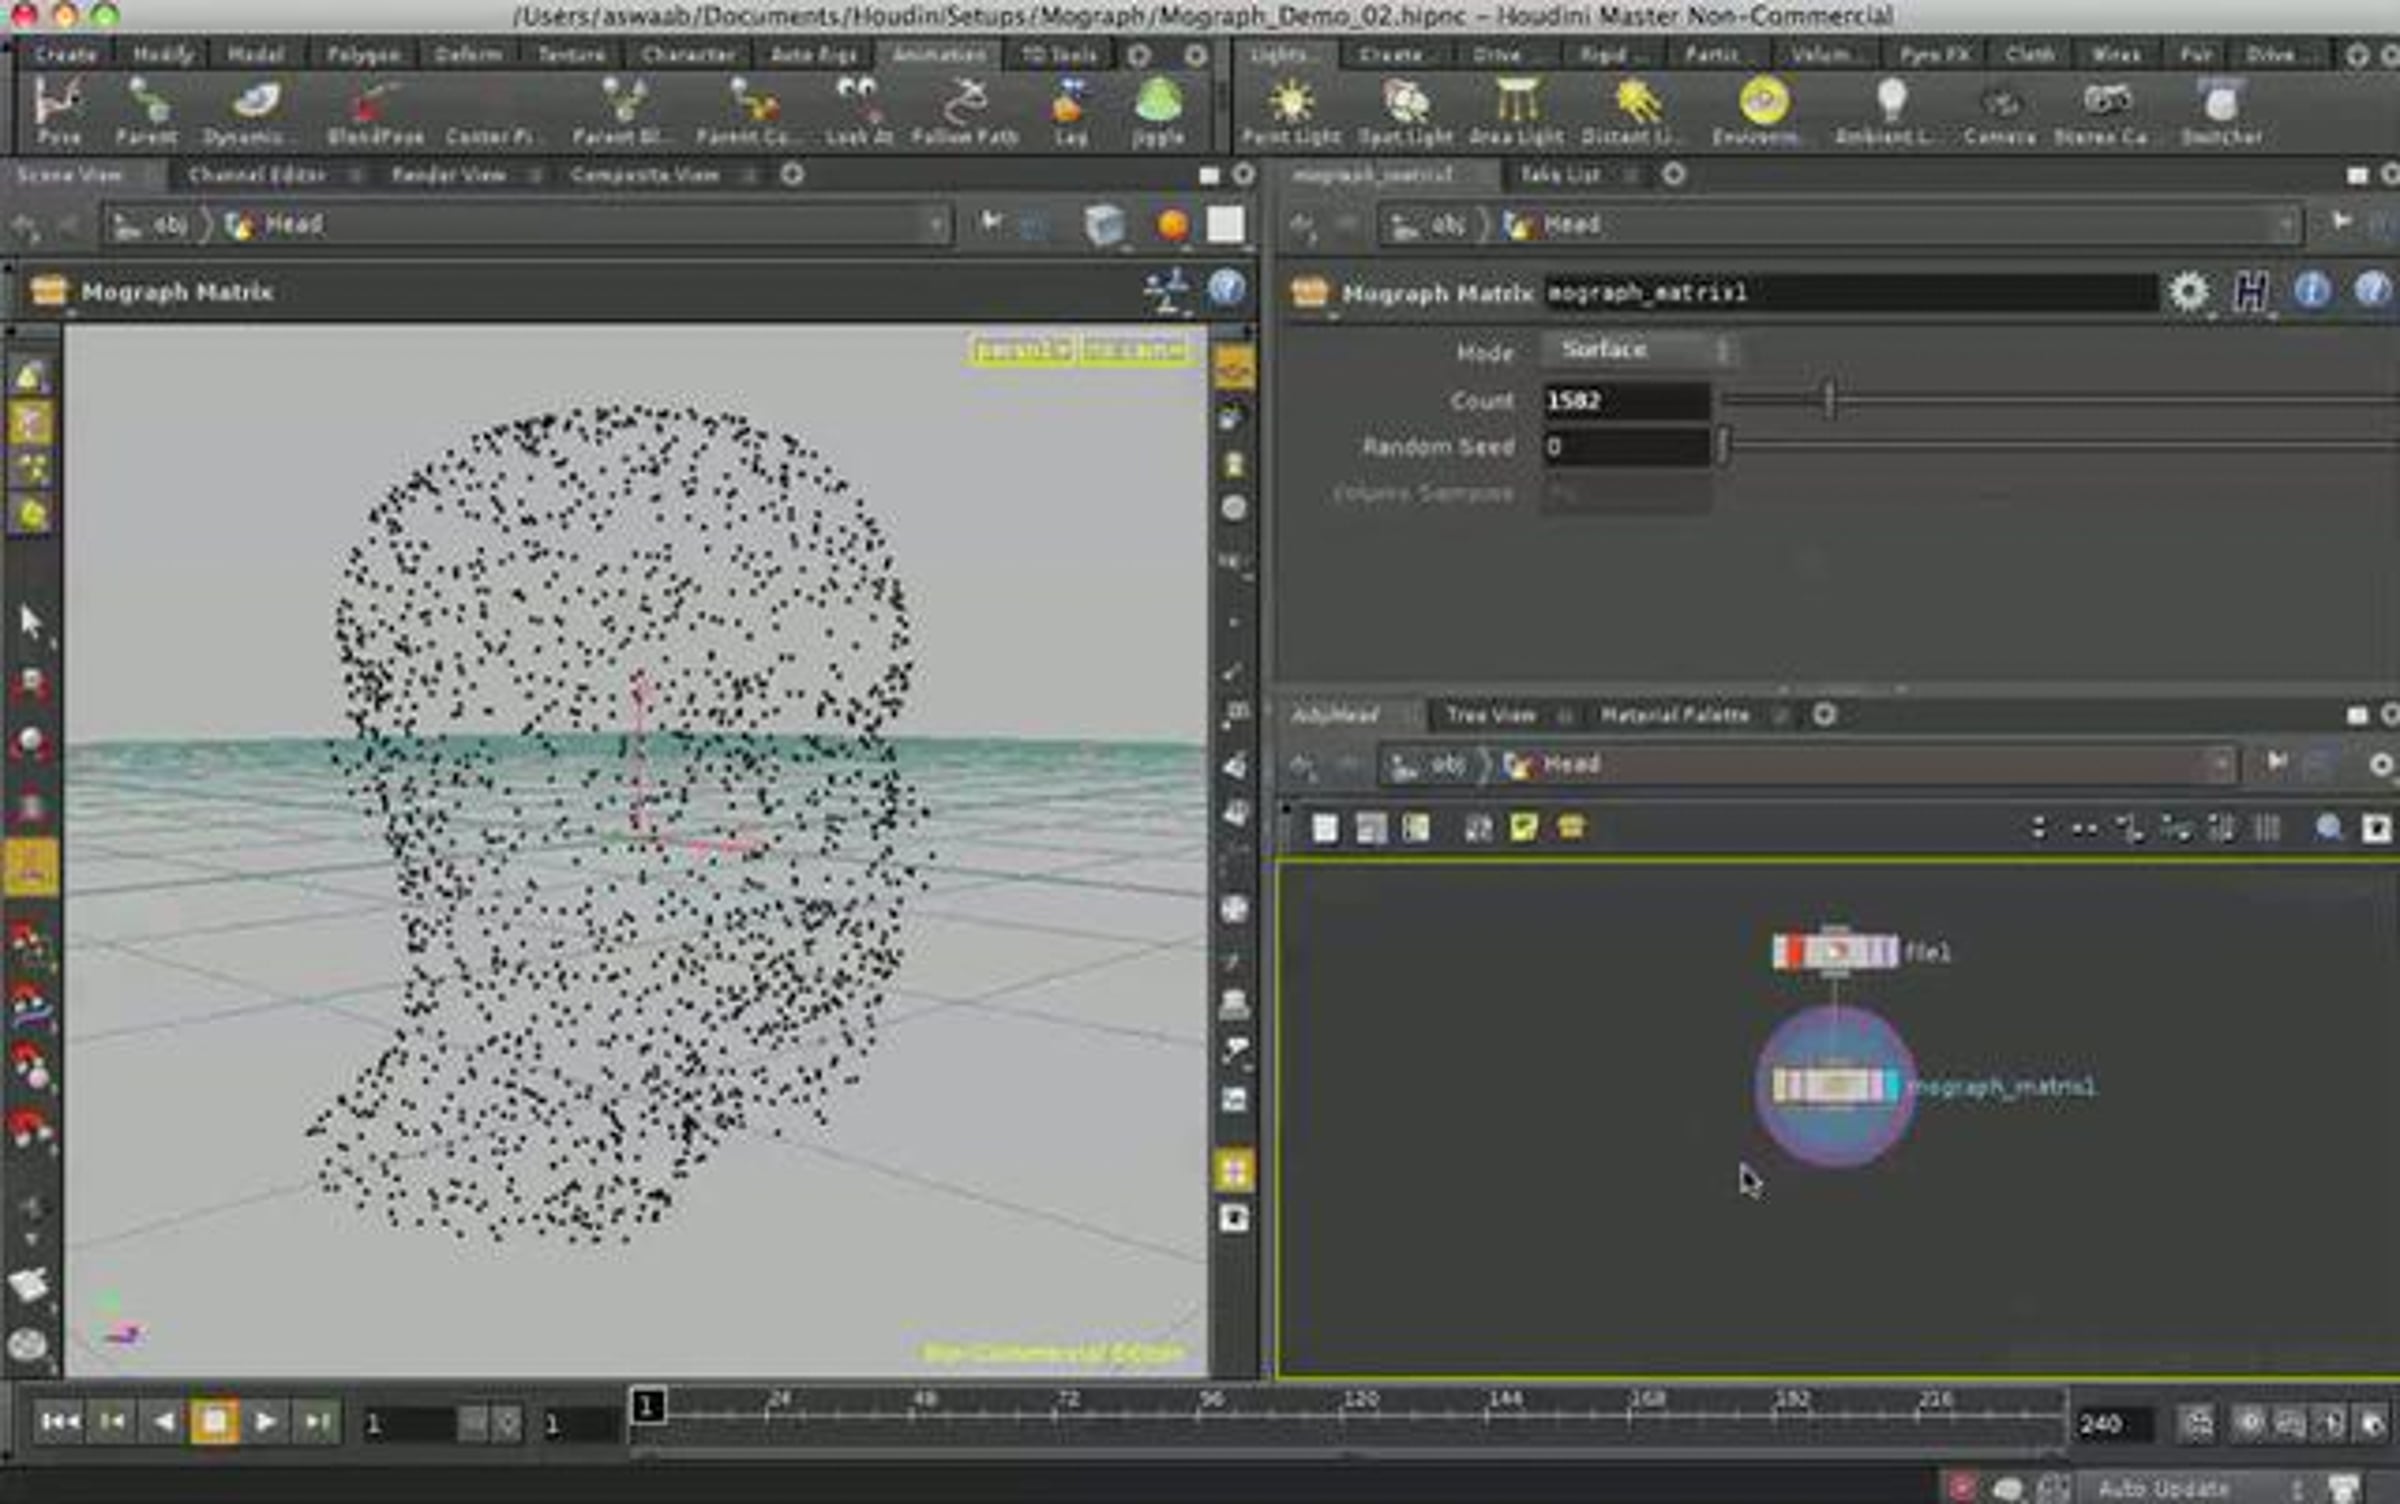
Task: Open the viewport help question-mark icon
Action: 1226,289
